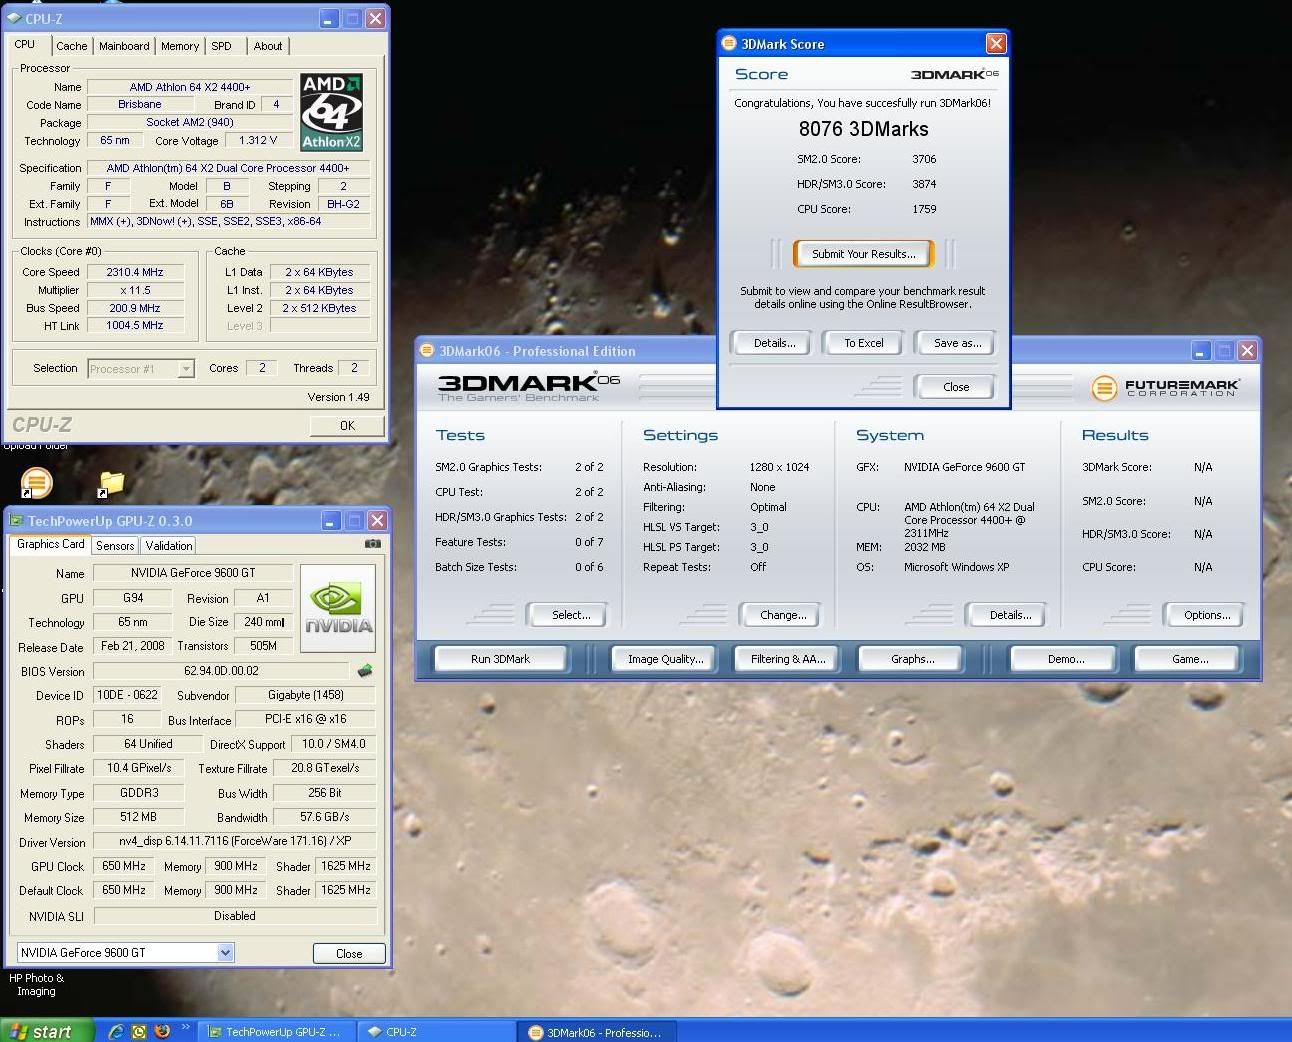Click the Driver Version field in GPU-Z
Image resolution: width=1292 pixels, height=1042 pixels.
(235, 842)
